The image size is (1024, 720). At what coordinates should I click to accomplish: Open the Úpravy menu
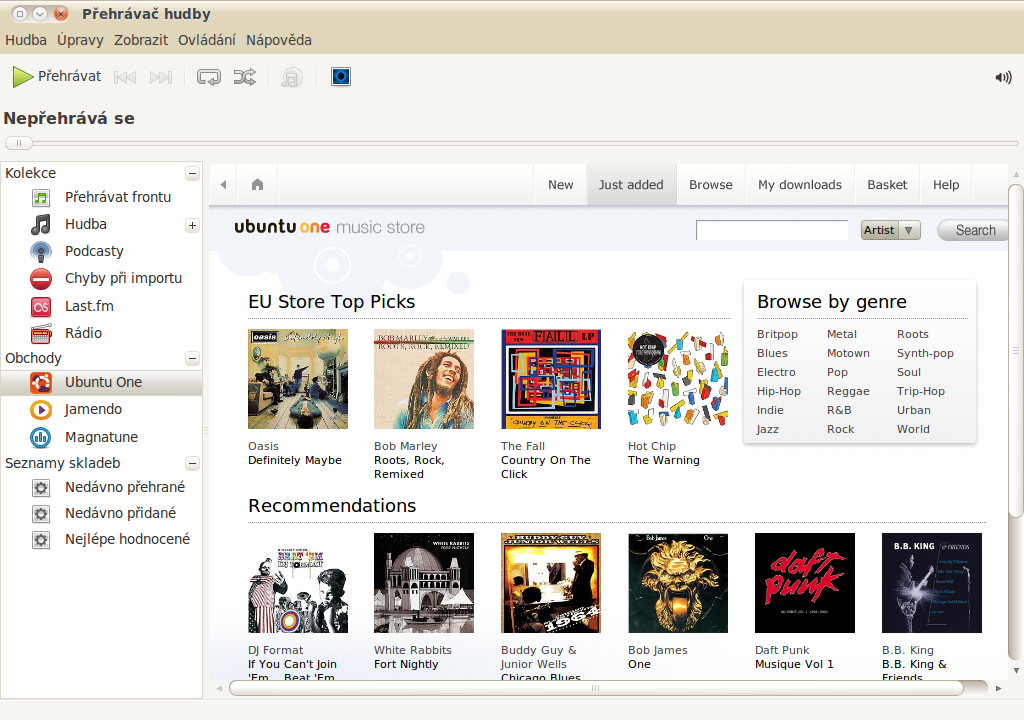[x=80, y=40]
